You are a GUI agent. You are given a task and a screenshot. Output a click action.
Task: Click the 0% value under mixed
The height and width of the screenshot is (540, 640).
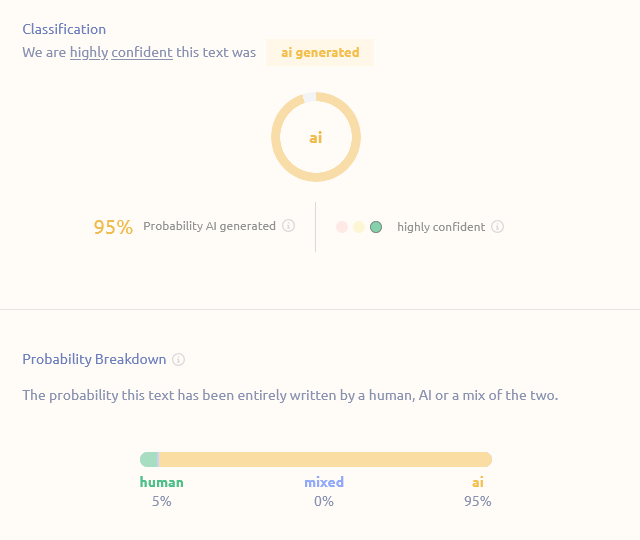(324, 501)
